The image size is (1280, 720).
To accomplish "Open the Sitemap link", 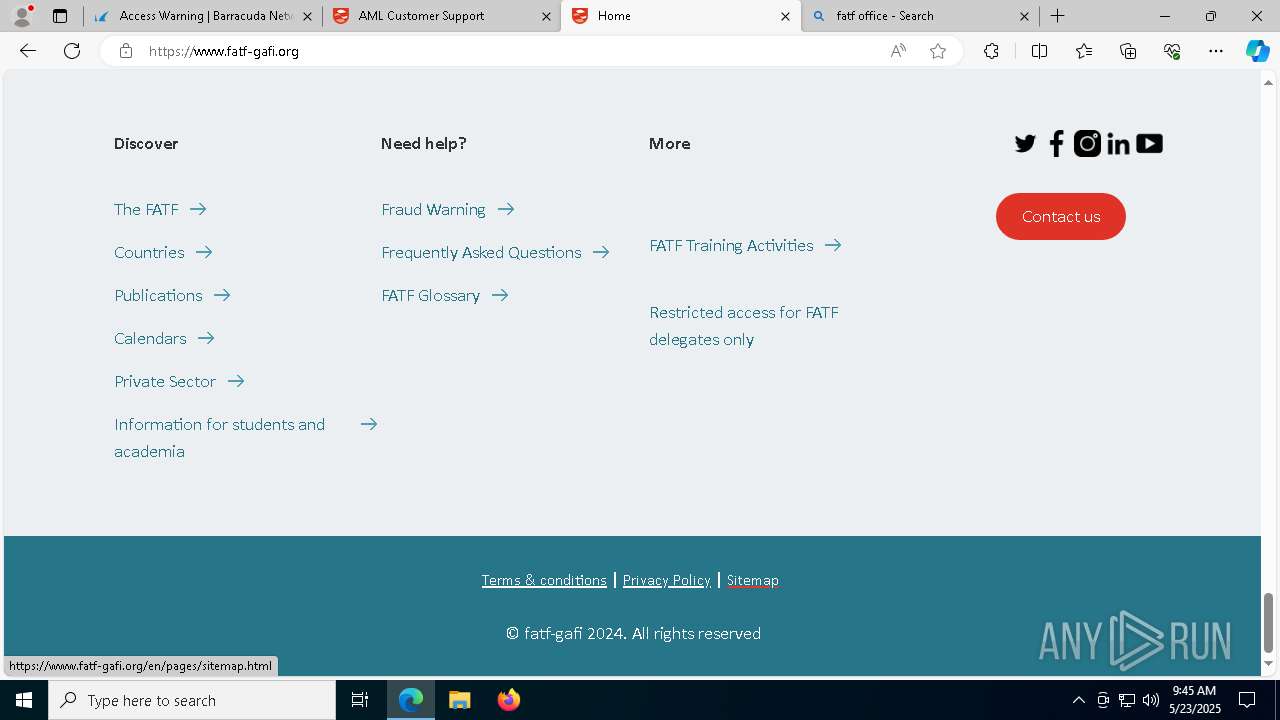I will (752, 580).
